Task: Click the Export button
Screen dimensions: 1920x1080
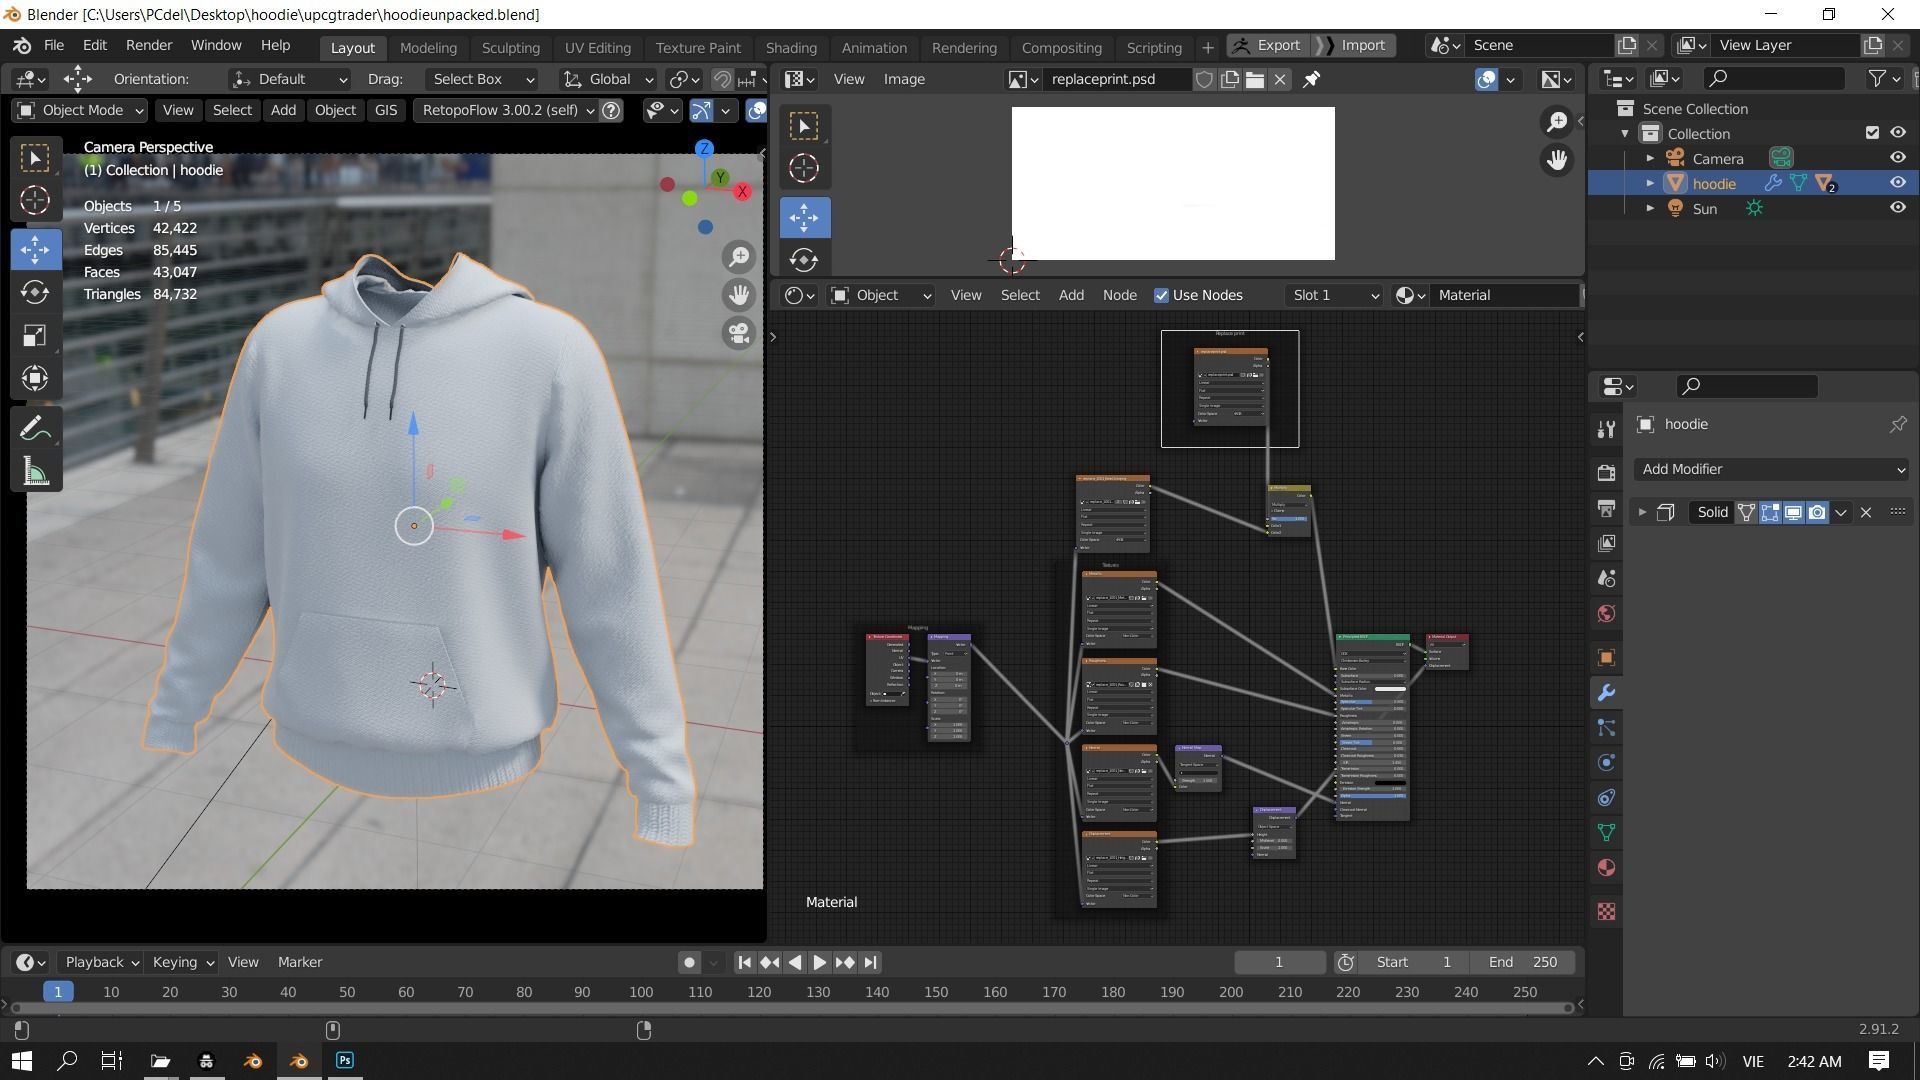Action: [x=1268, y=46]
